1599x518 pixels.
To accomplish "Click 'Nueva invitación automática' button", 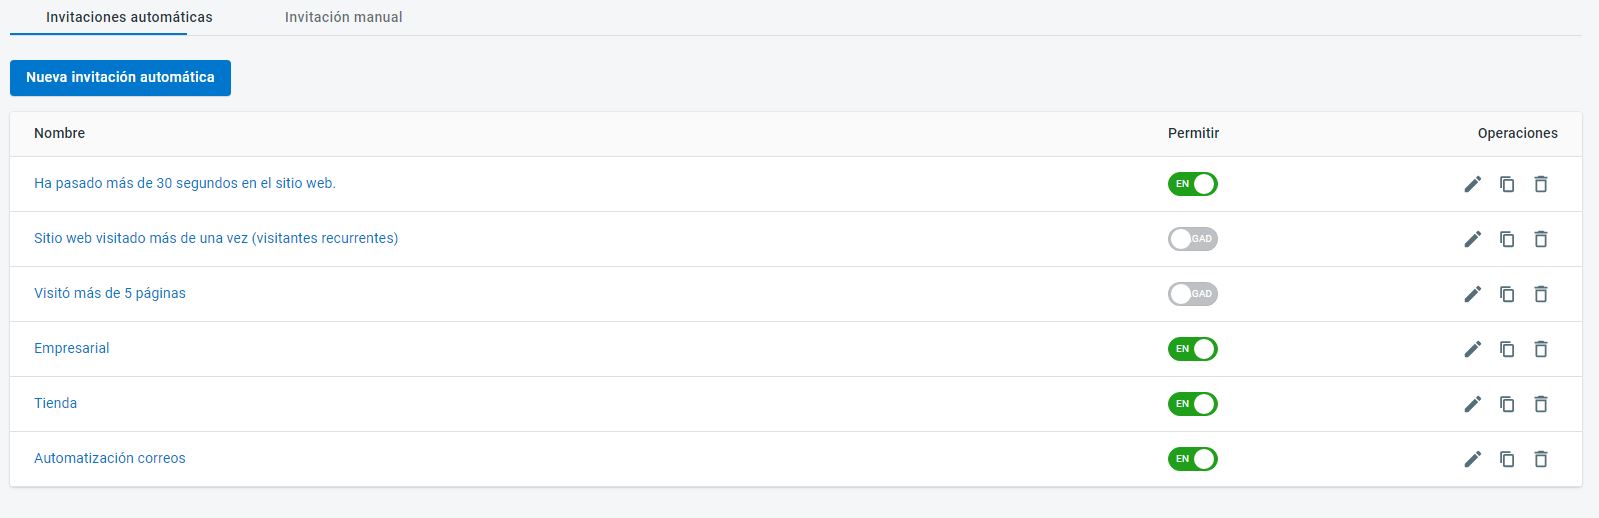I will [120, 78].
